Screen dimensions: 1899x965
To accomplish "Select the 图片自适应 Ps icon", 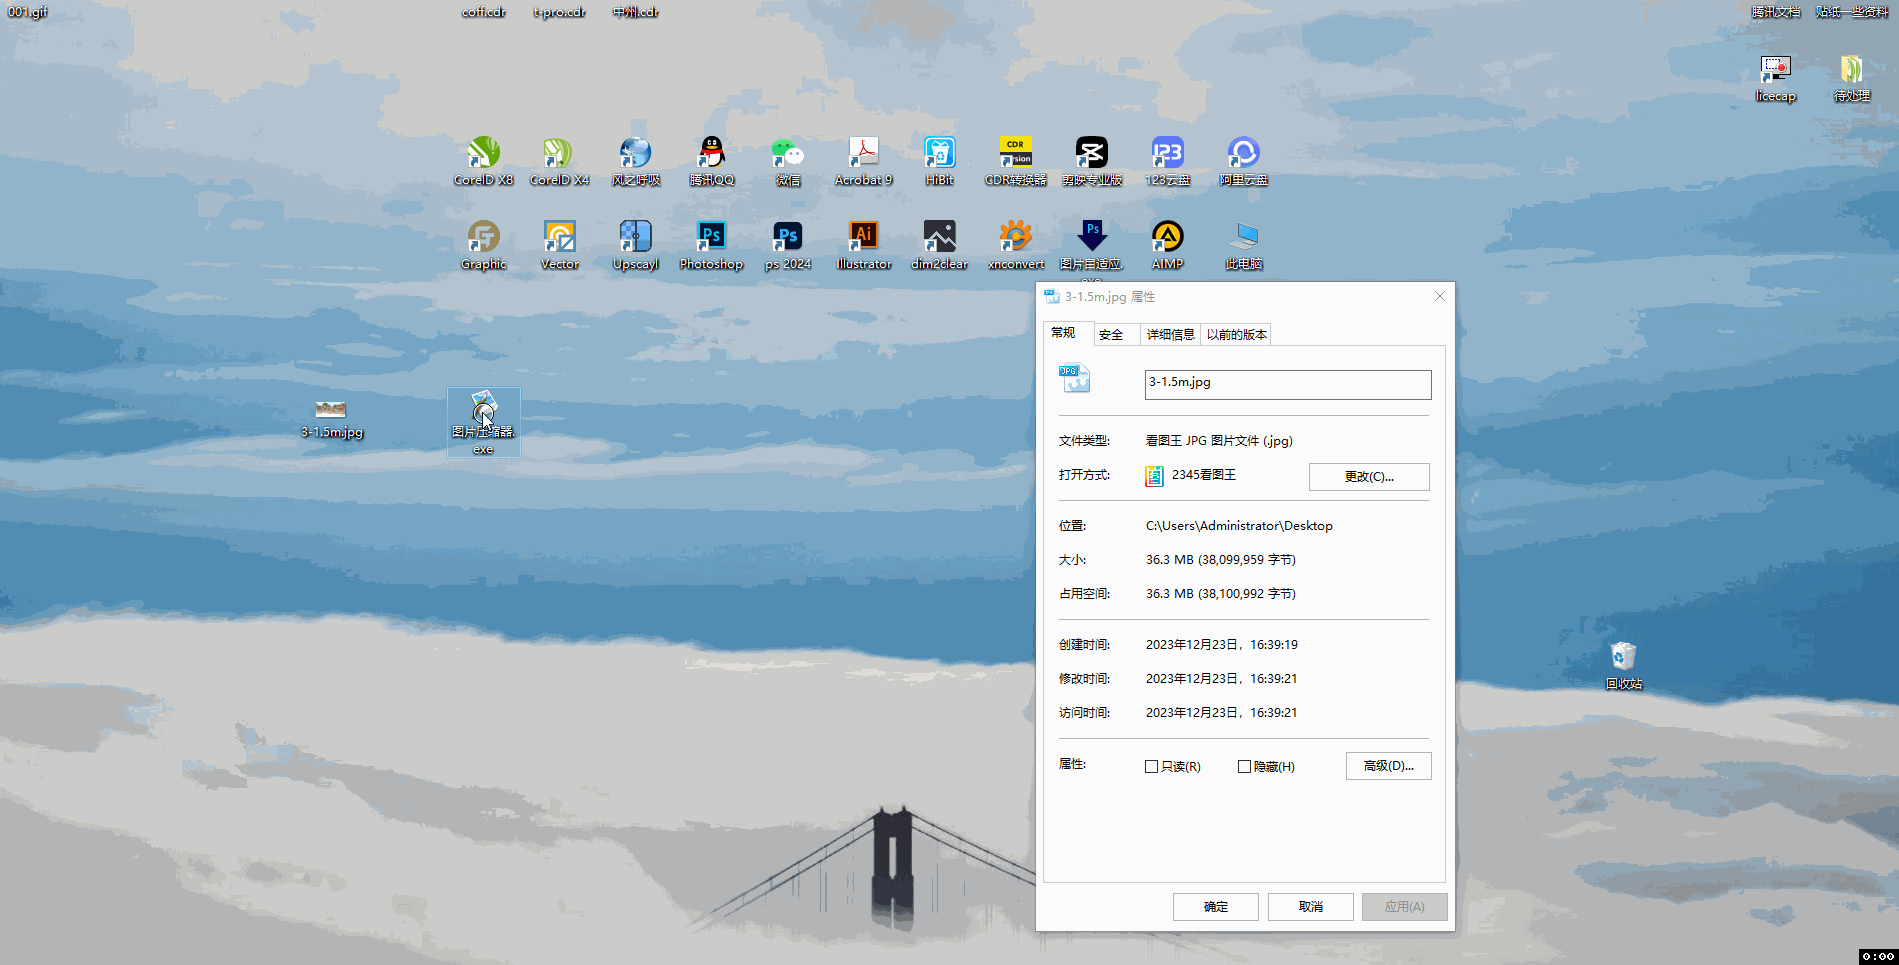I will 1092,245.
